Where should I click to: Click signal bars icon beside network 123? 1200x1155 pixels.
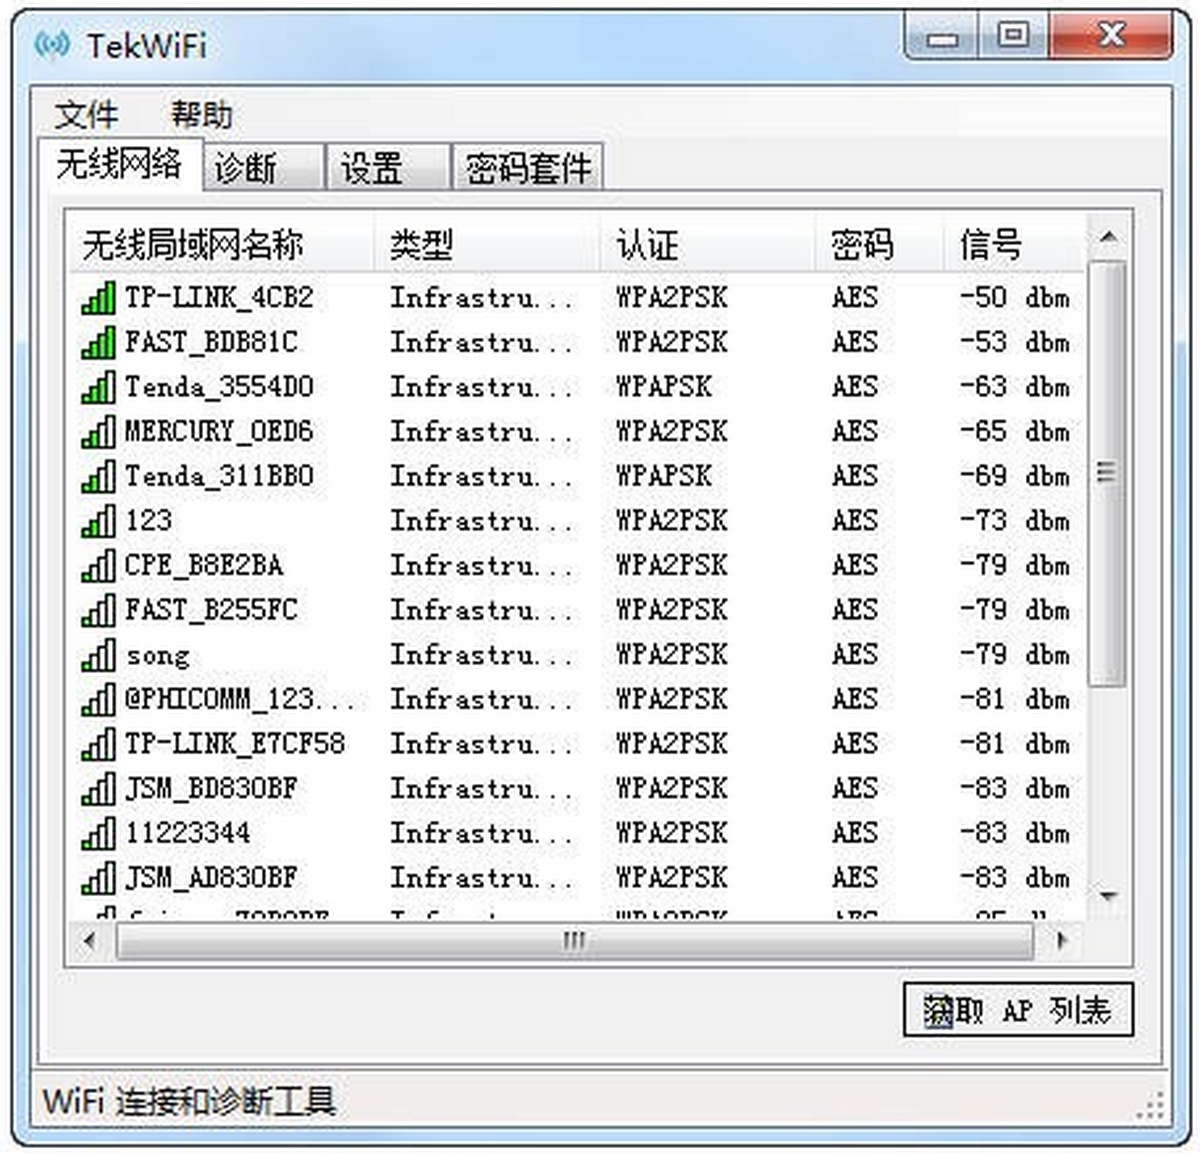point(98,521)
